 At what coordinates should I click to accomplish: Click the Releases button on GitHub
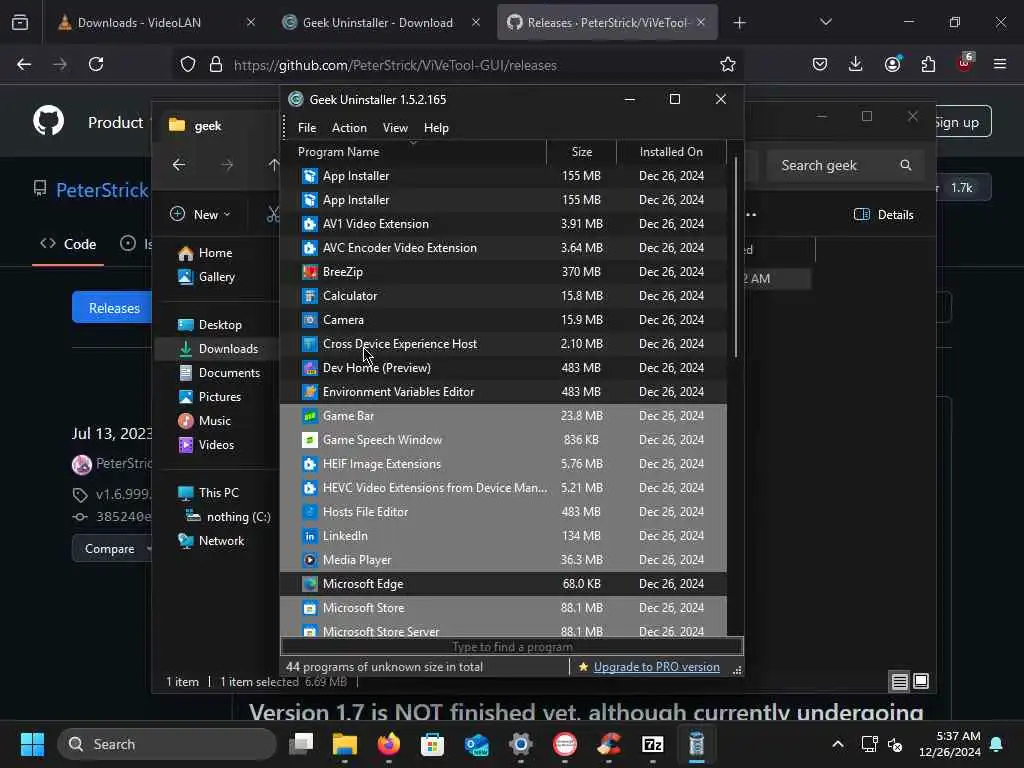coord(114,308)
